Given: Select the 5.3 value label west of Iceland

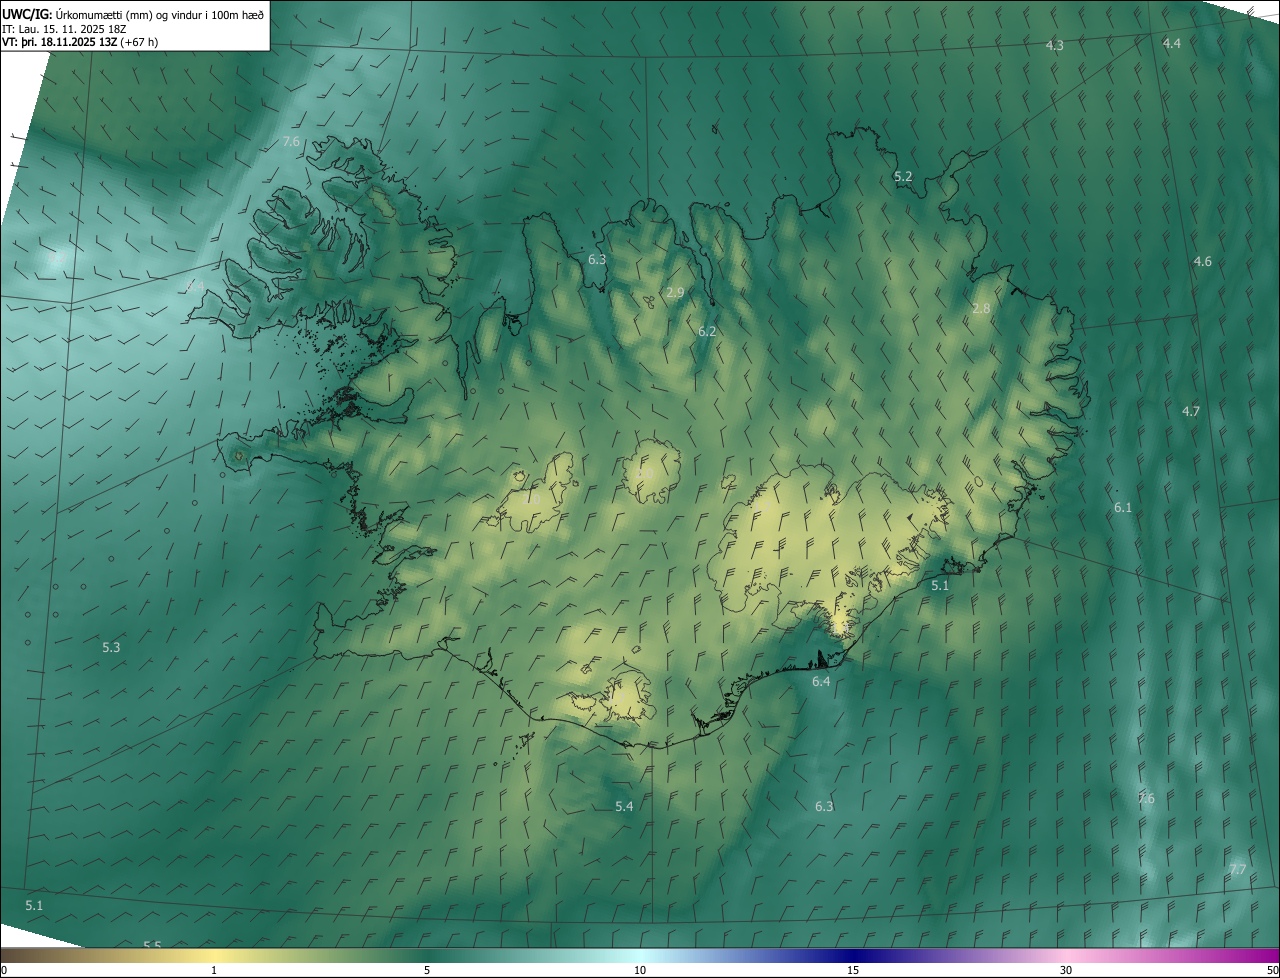Looking at the screenshot, I should pyautogui.click(x=111, y=648).
